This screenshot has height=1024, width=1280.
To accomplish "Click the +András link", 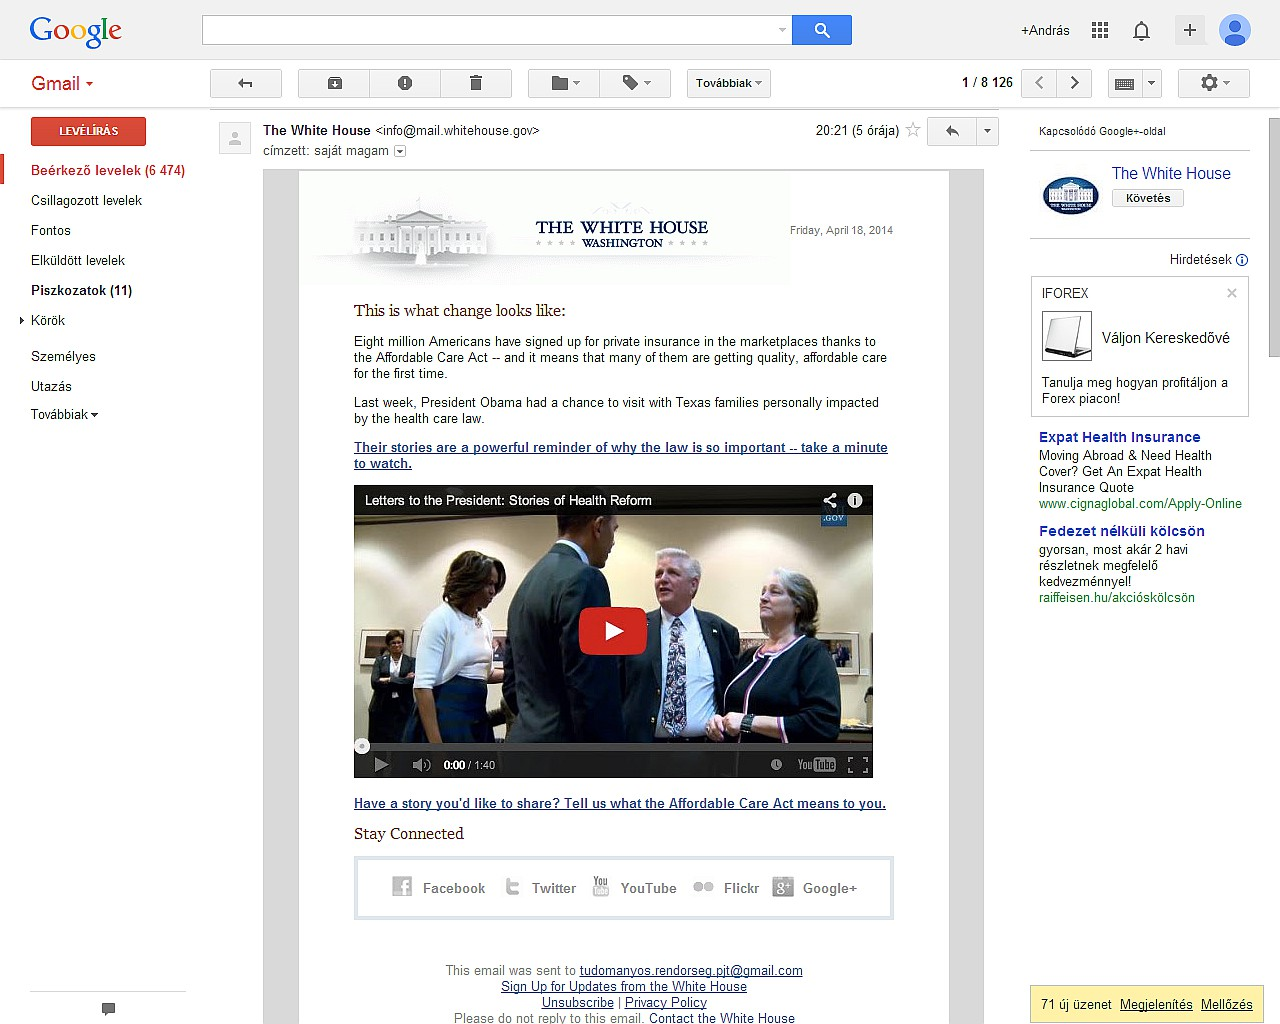I will (1045, 30).
